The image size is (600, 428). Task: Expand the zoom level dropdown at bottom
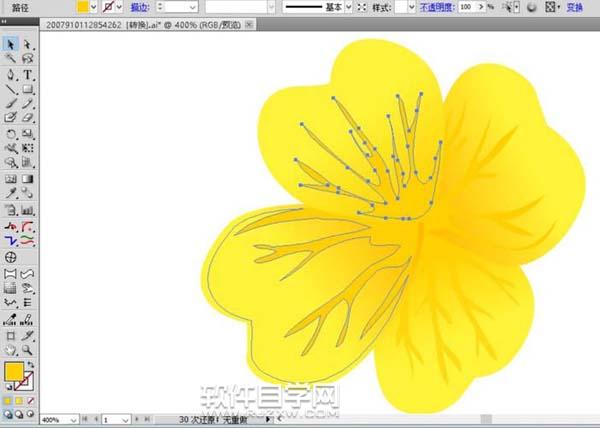tap(74, 420)
